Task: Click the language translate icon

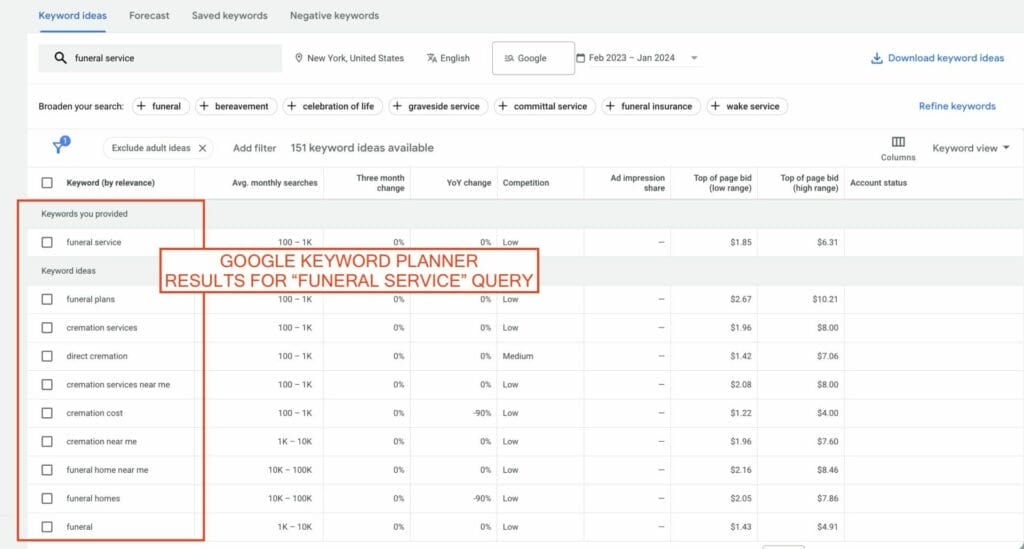Action: [432, 58]
